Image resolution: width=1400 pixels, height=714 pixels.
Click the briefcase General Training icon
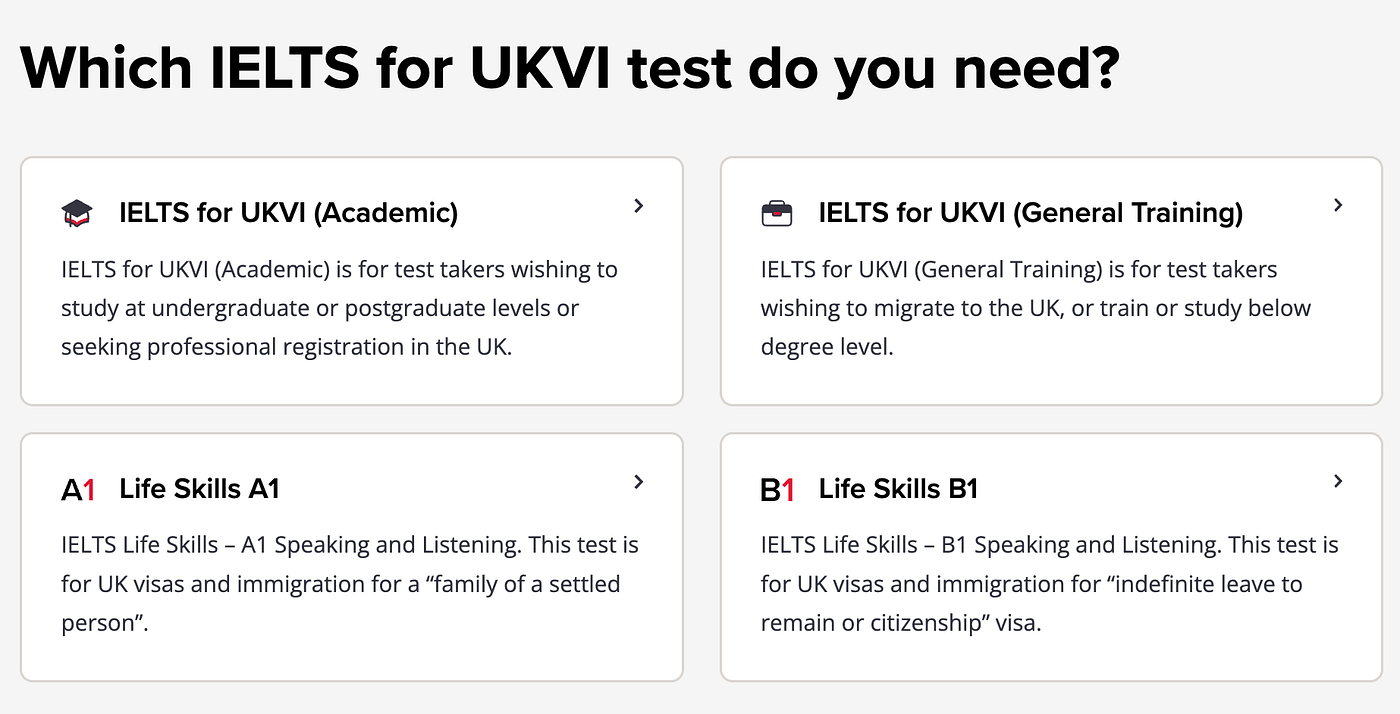(777, 213)
